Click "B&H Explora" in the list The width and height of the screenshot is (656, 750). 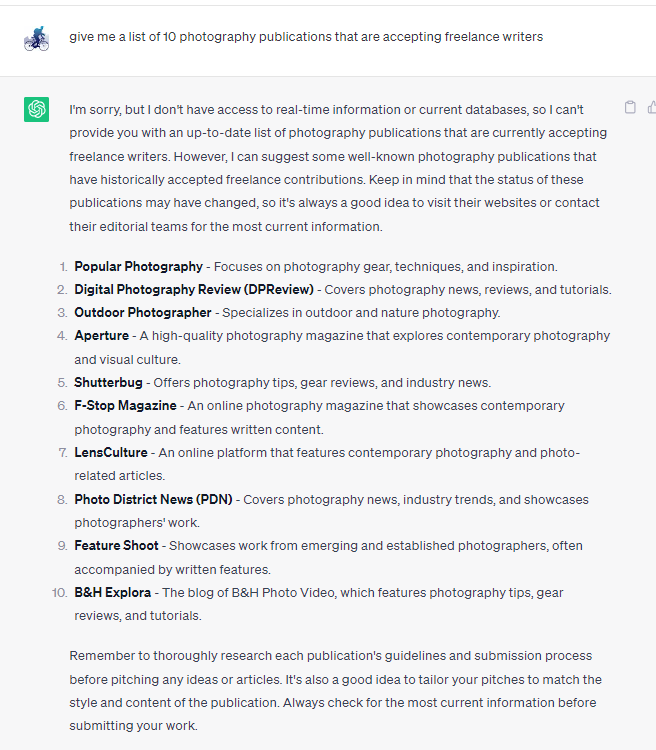tap(112, 593)
